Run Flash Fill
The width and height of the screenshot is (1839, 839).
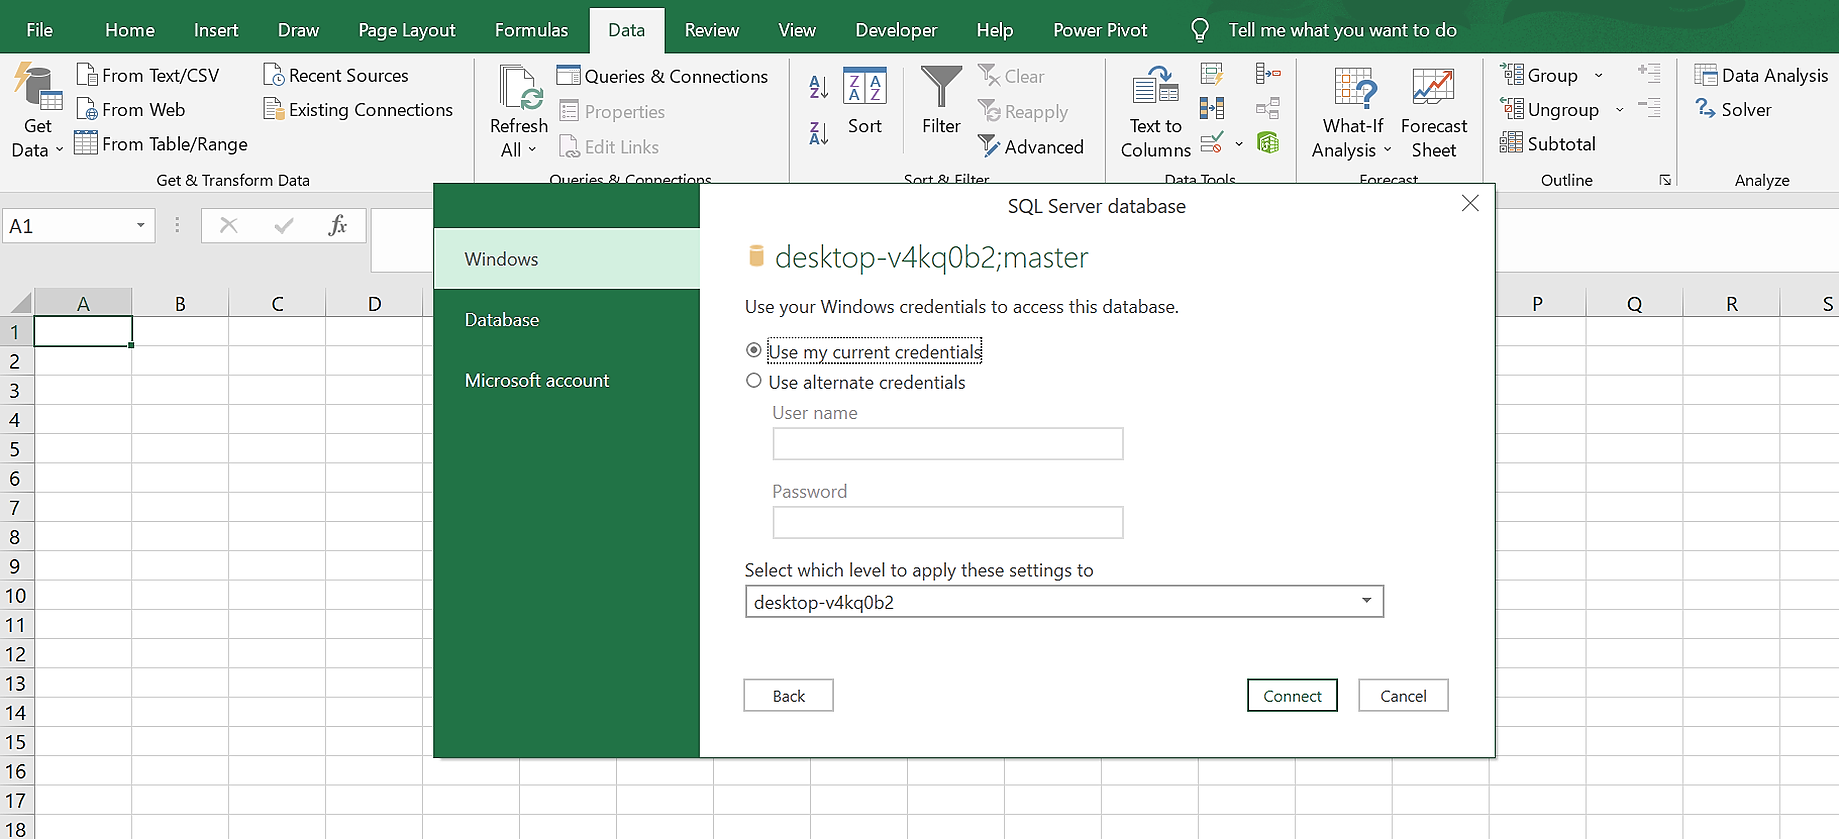pyautogui.click(x=1212, y=74)
